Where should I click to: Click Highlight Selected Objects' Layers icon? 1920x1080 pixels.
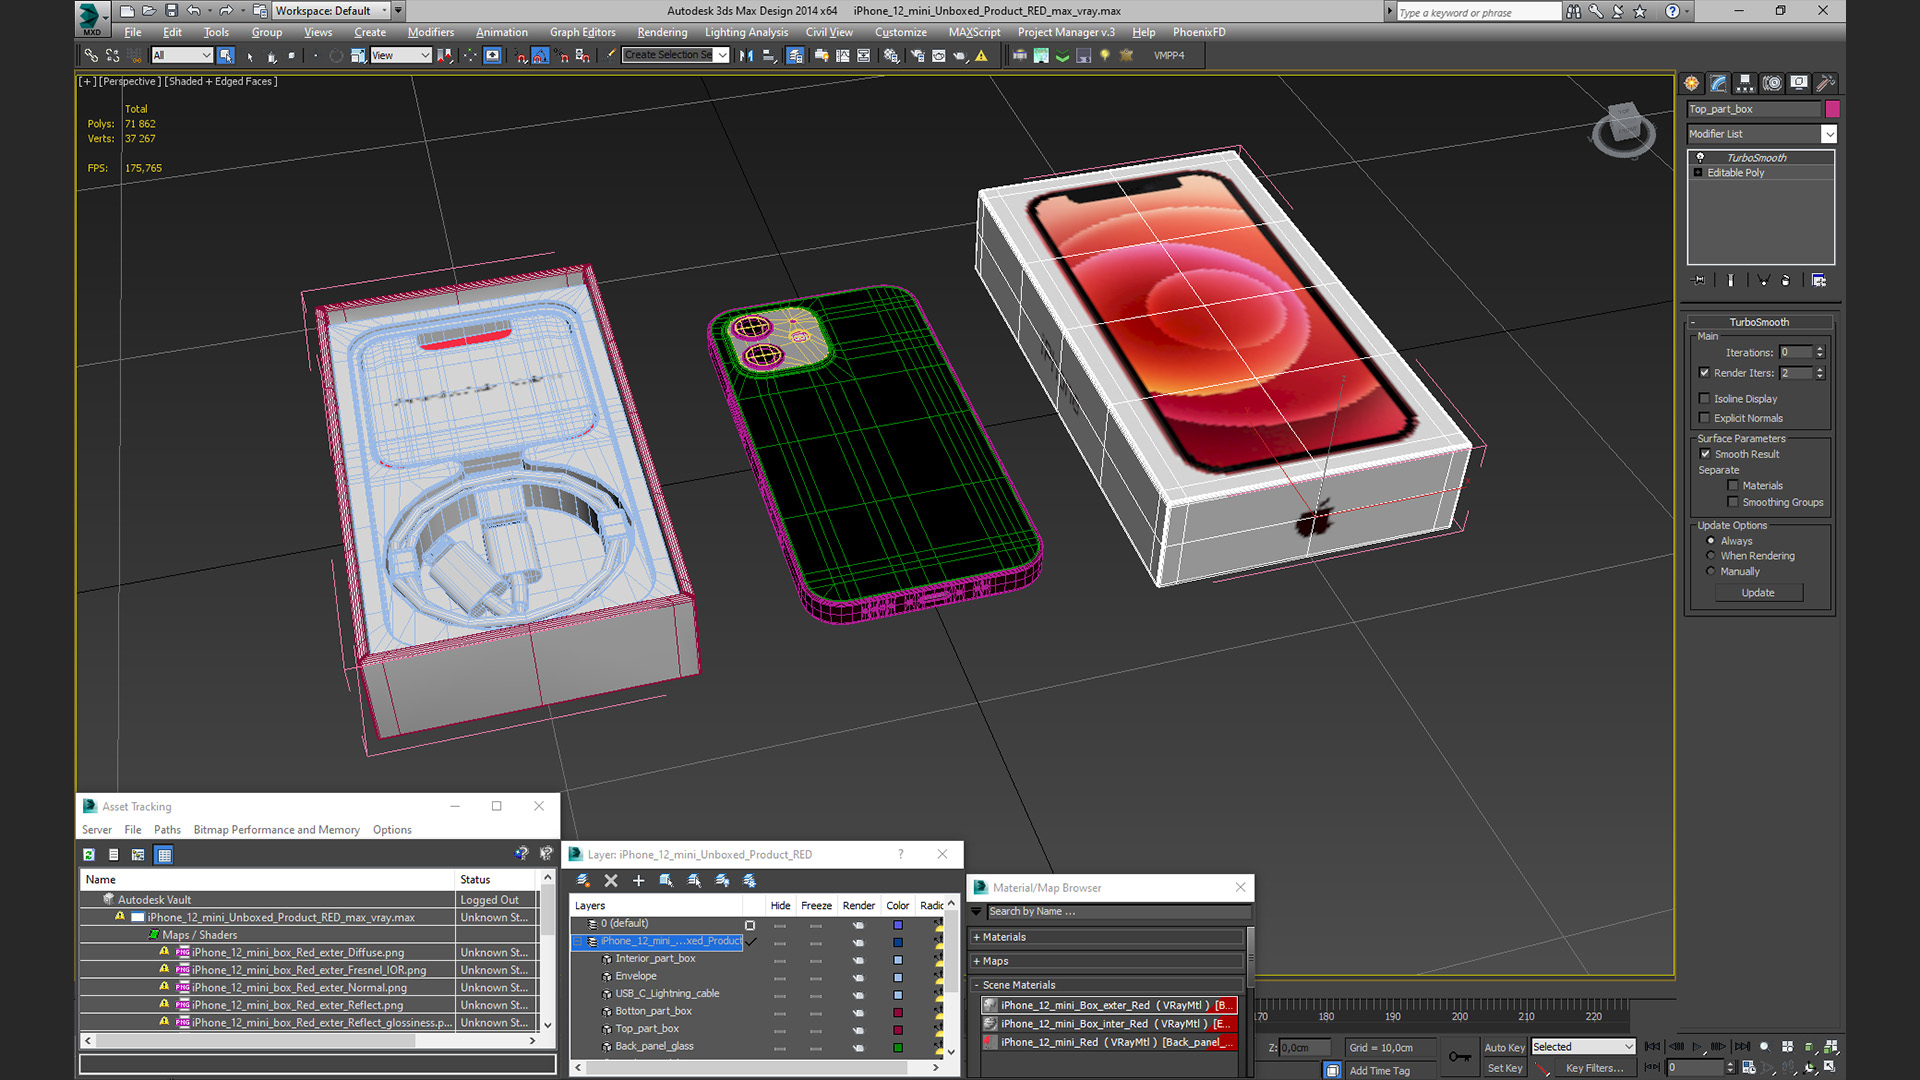point(694,881)
